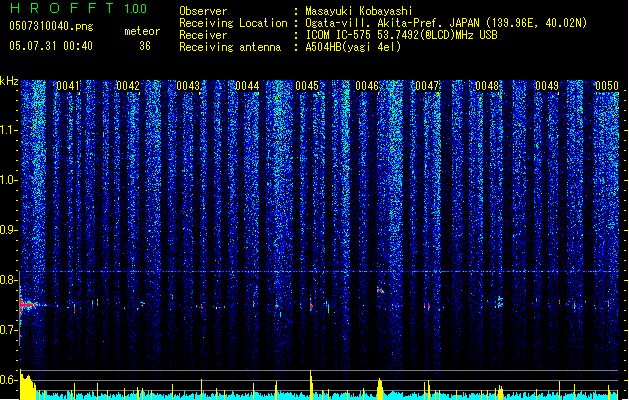The width and height of the screenshot is (629, 400).
Task: Select the Ogata-vill. Akita-Pref. JAPAN location text
Action: click(446, 23)
